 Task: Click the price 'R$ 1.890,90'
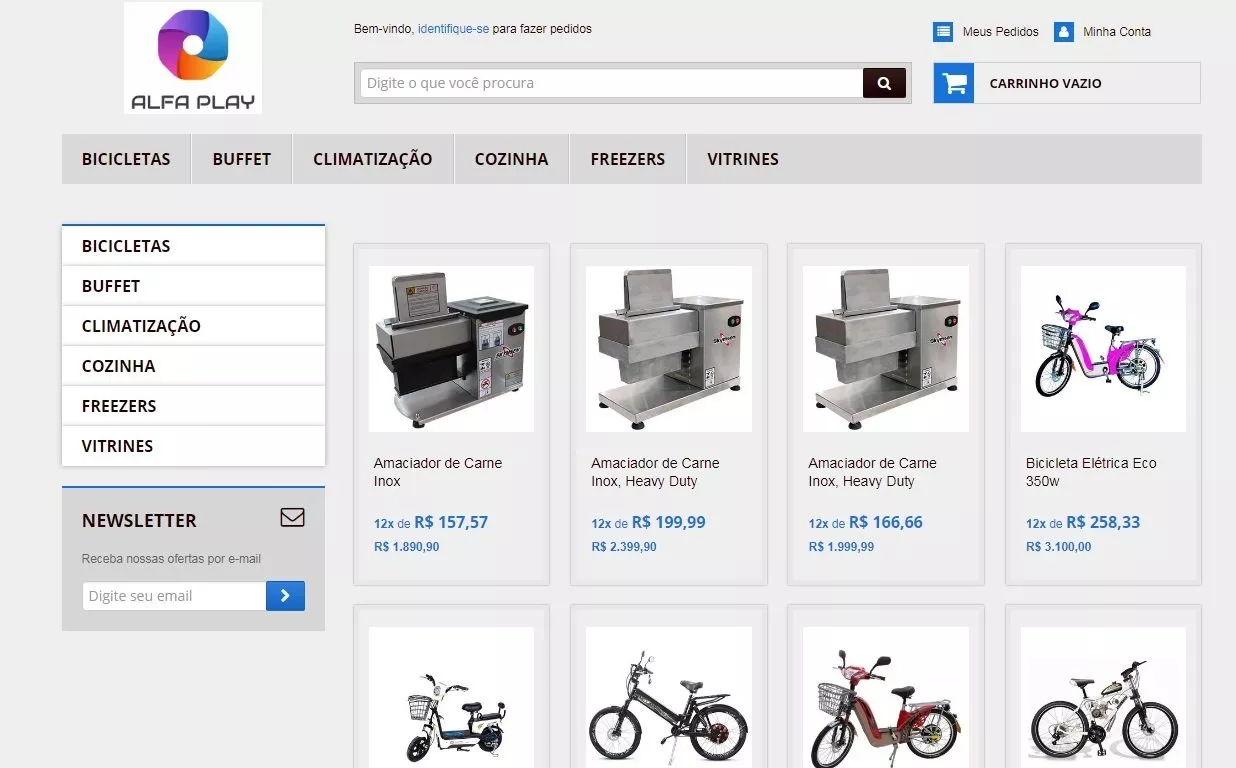coord(406,547)
